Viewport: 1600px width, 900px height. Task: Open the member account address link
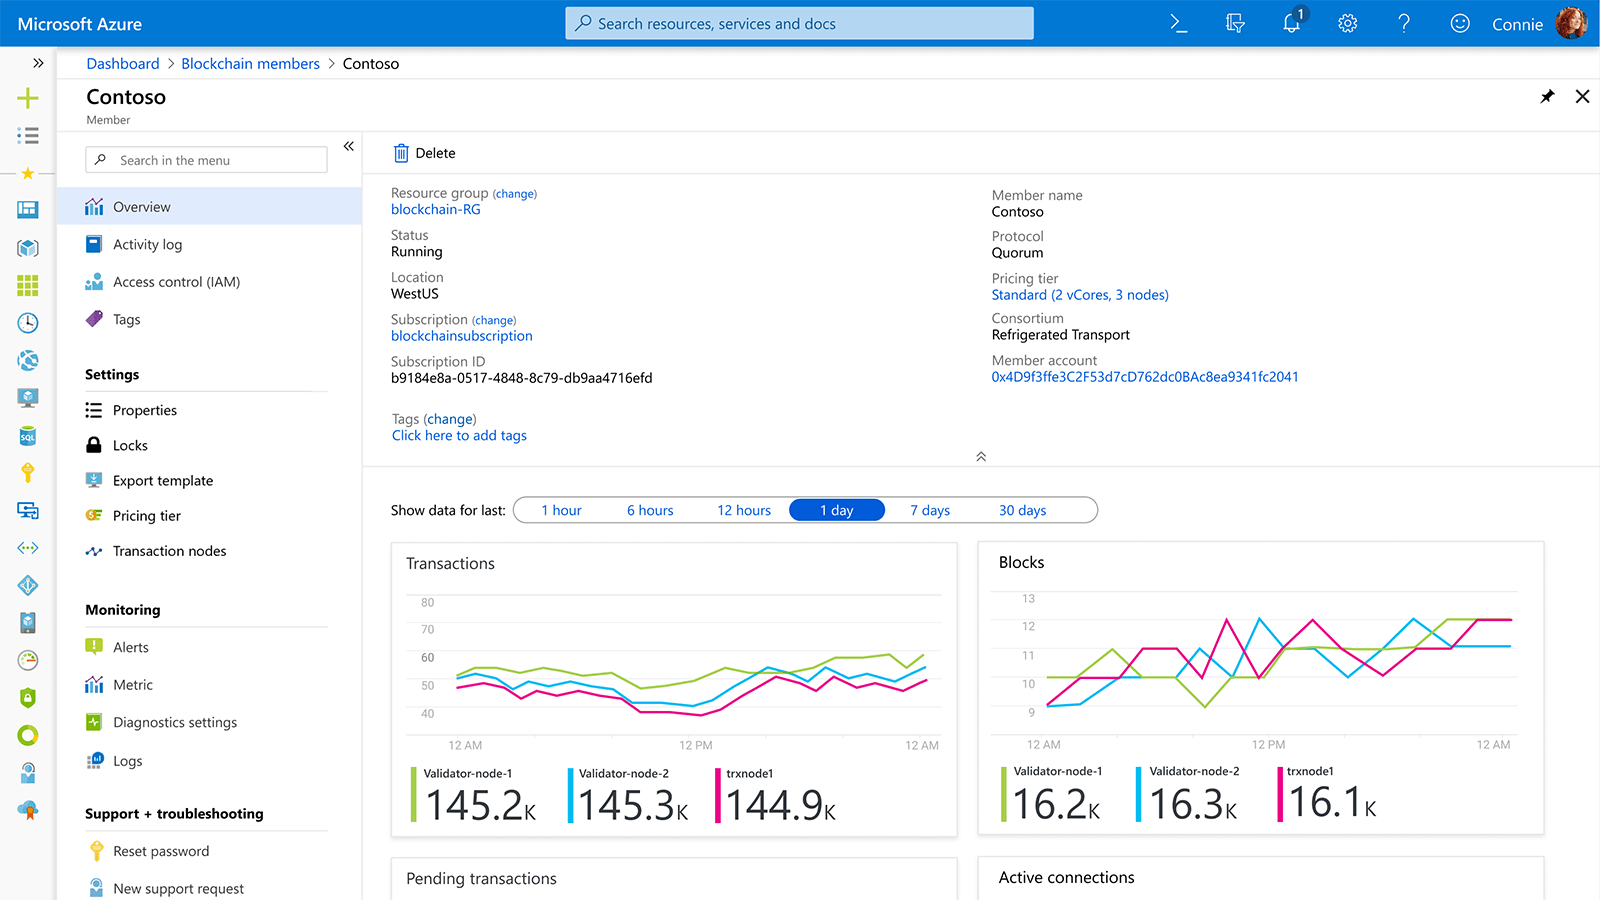pos(1145,377)
